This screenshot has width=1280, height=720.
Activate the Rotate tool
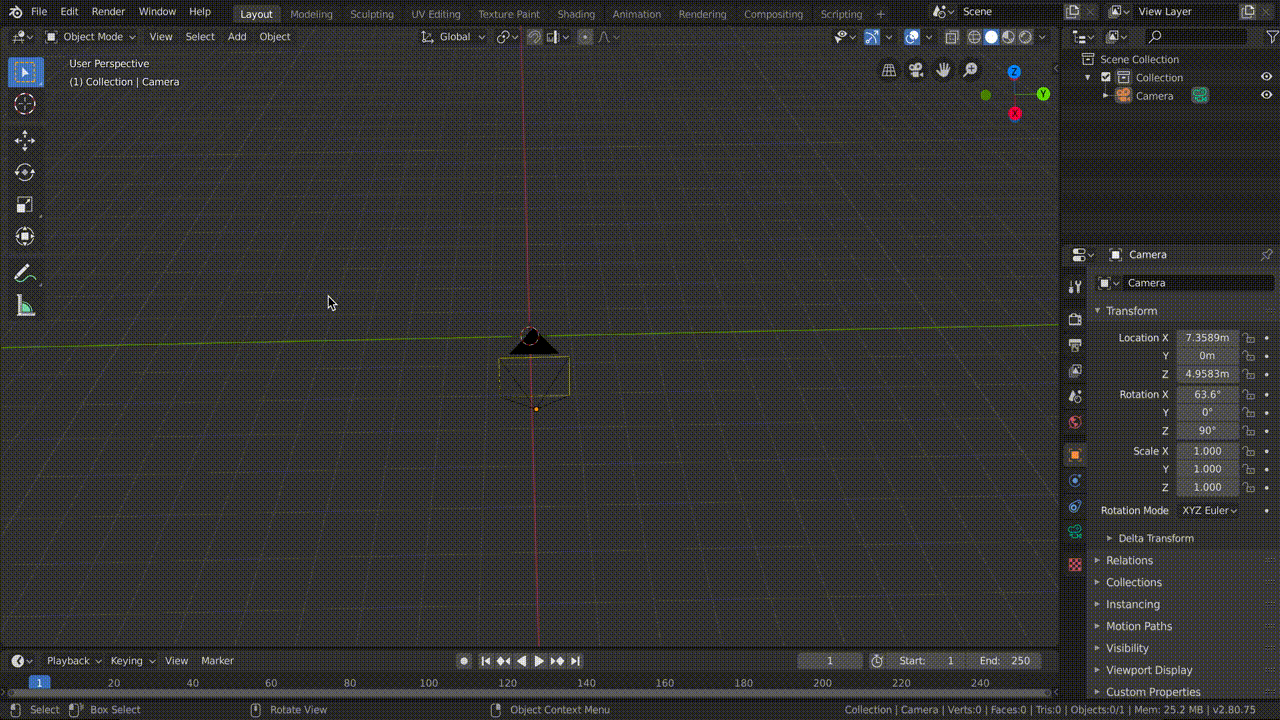tap(25, 173)
